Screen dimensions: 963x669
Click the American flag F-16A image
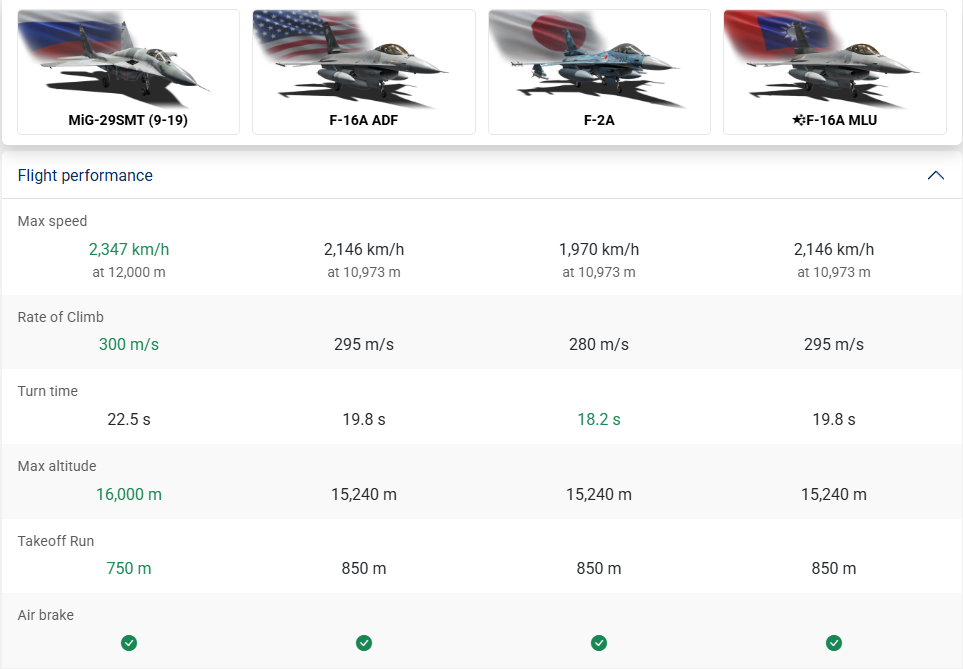(x=364, y=60)
